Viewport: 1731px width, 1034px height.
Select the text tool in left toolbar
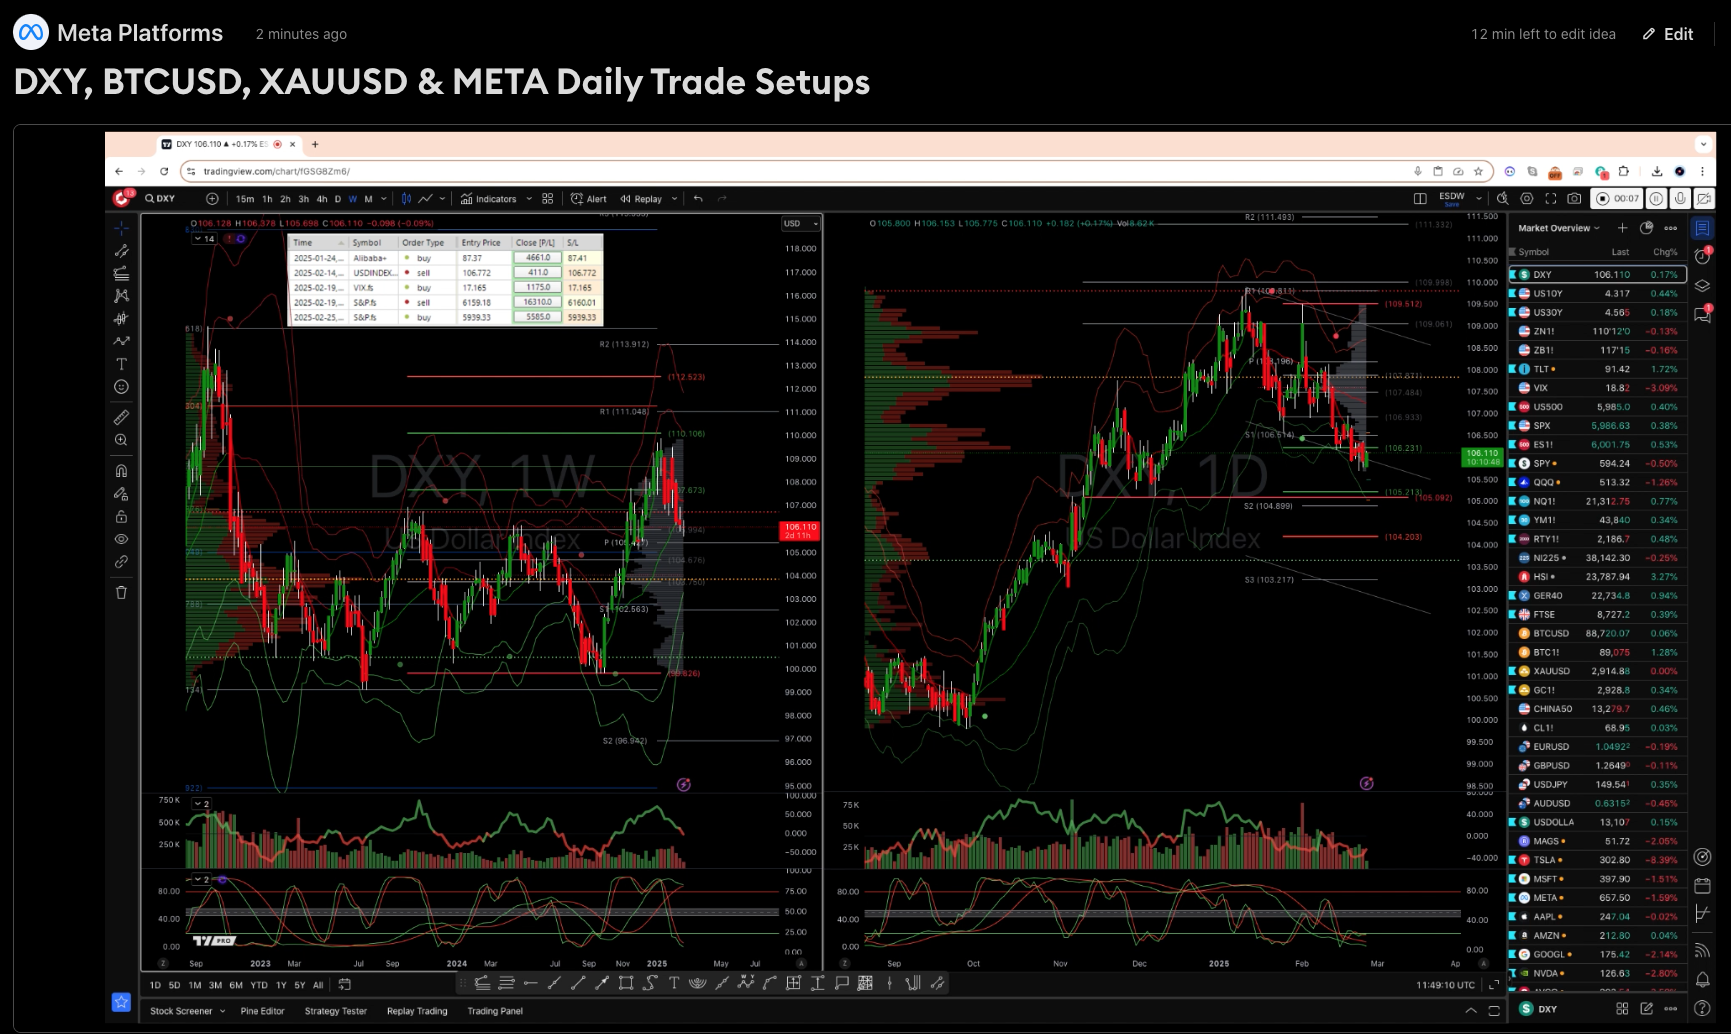(121, 364)
